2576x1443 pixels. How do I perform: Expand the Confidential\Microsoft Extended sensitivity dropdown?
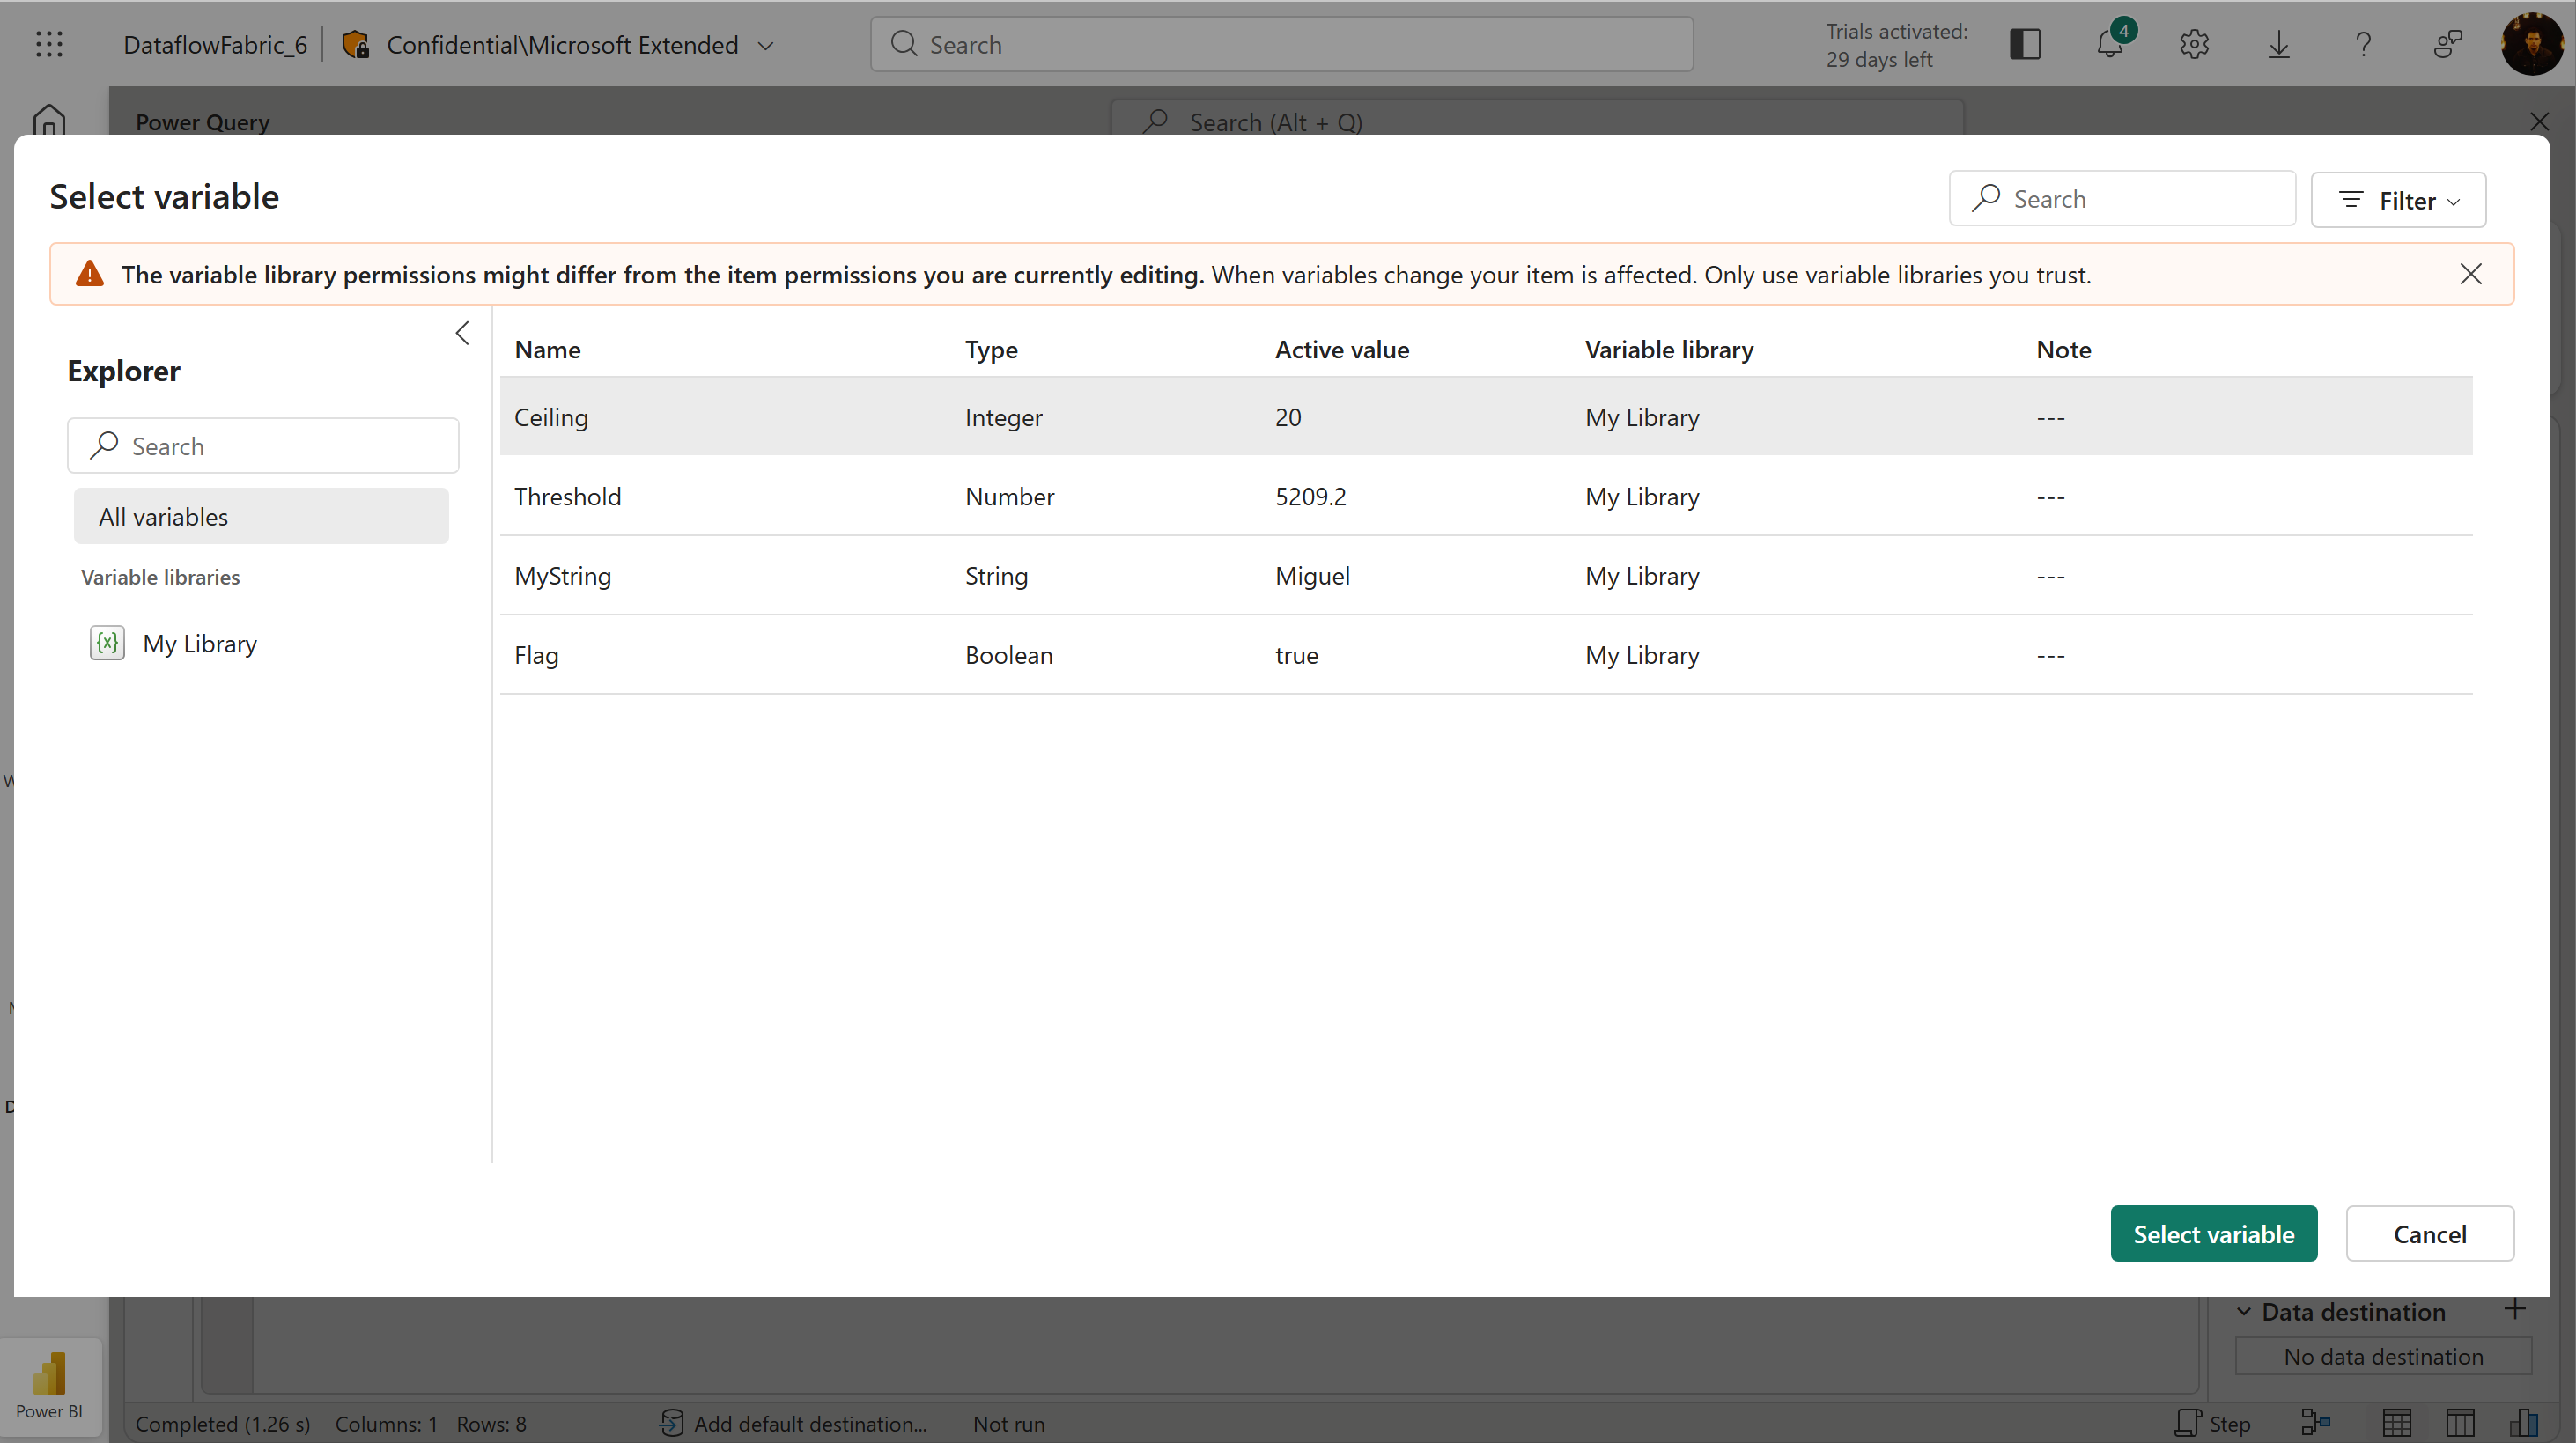point(766,45)
